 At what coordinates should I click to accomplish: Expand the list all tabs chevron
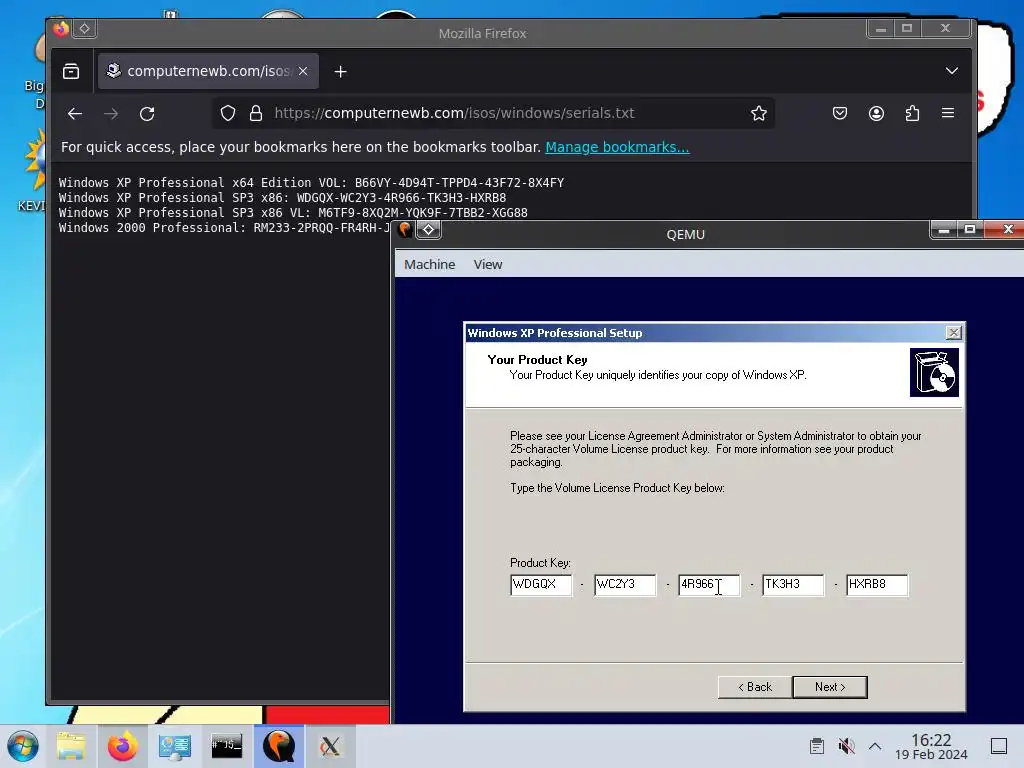click(952, 71)
